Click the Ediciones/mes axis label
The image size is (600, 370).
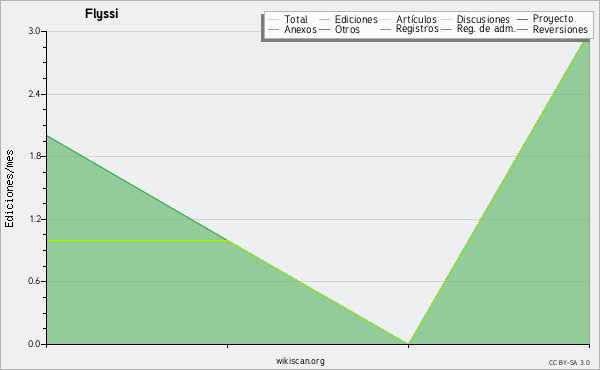pos(9,189)
